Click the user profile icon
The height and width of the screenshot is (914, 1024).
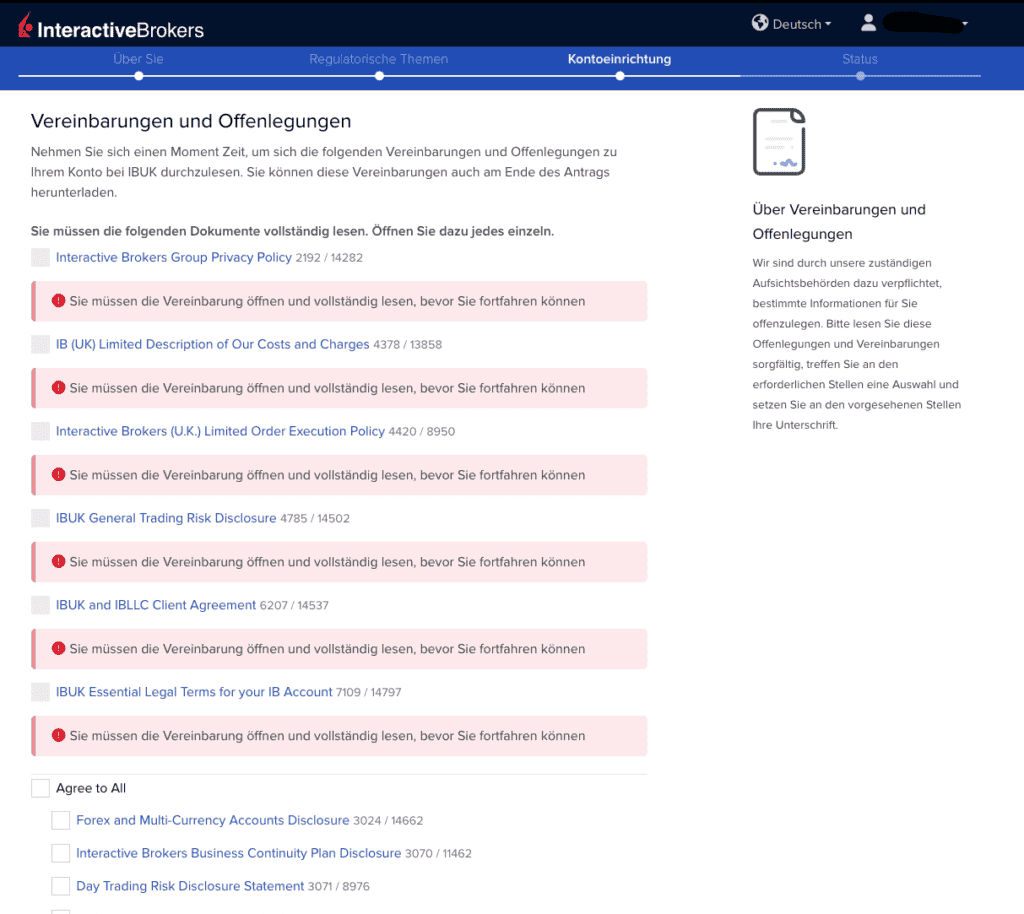point(868,23)
